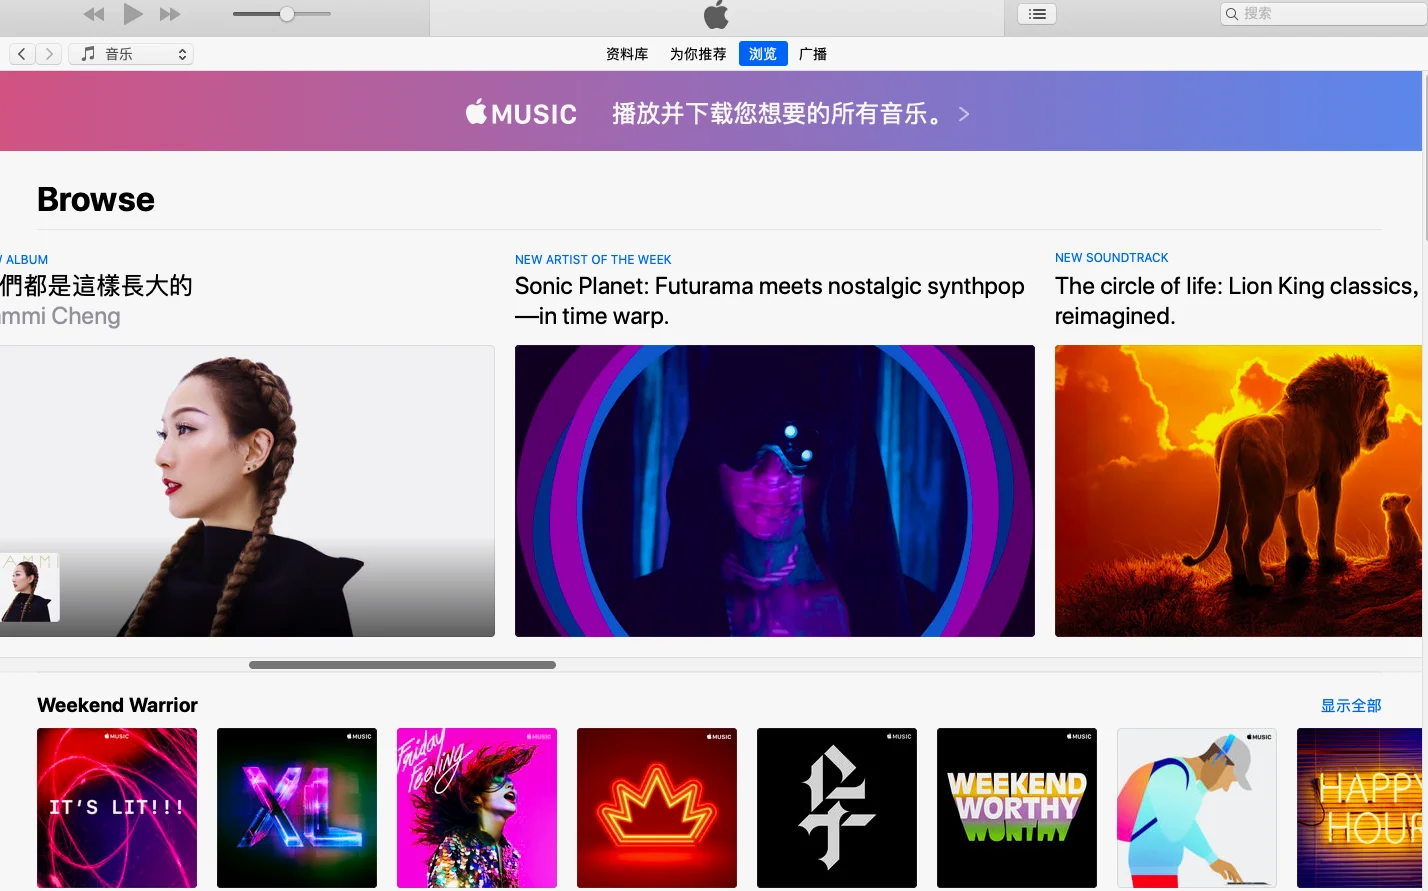Click the rewind previous track button

[x=94, y=14]
